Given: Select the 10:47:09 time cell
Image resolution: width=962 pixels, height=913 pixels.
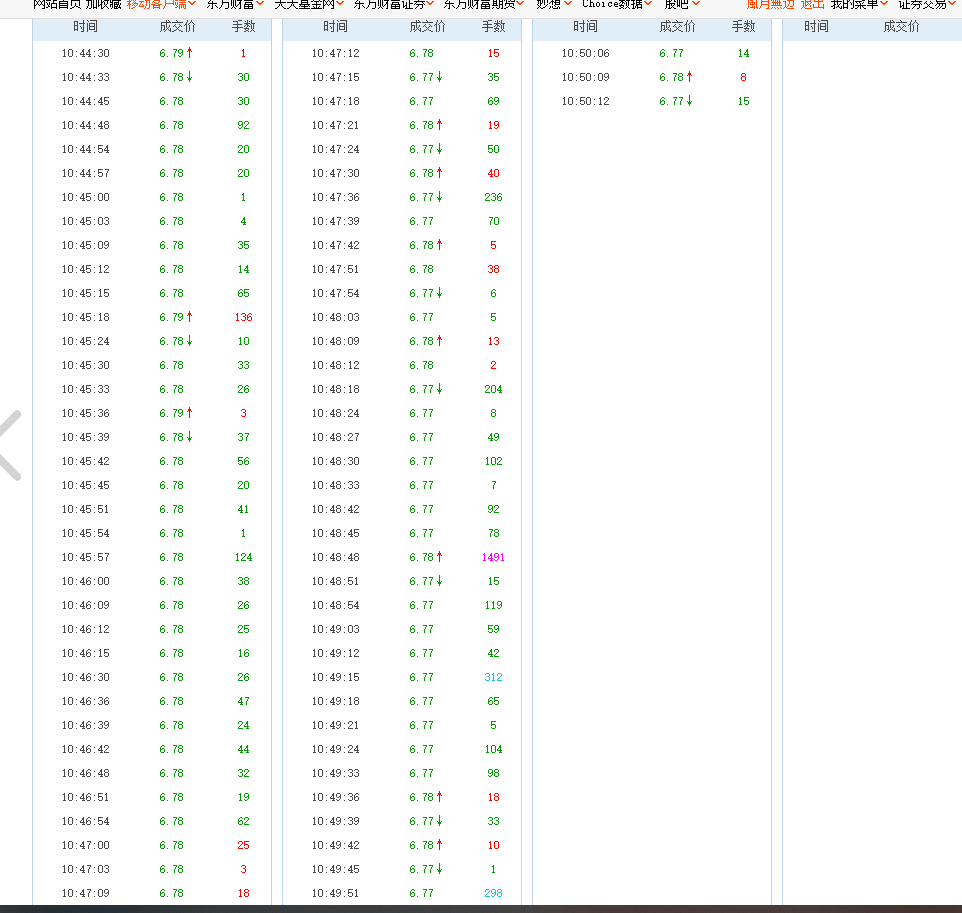Looking at the screenshot, I should [x=85, y=893].
